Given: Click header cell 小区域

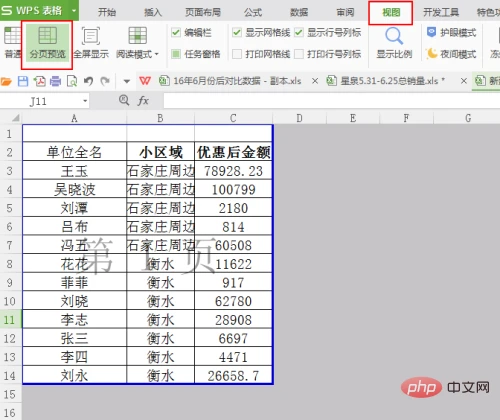Looking at the screenshot, I should point(160,152).
